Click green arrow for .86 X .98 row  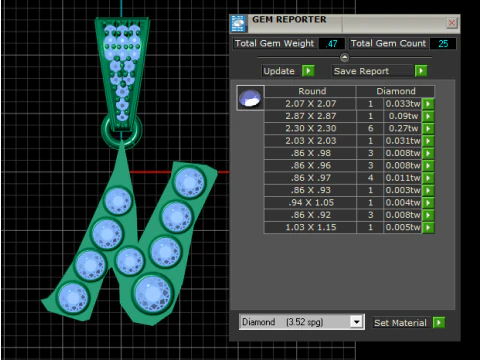[428, 153]
